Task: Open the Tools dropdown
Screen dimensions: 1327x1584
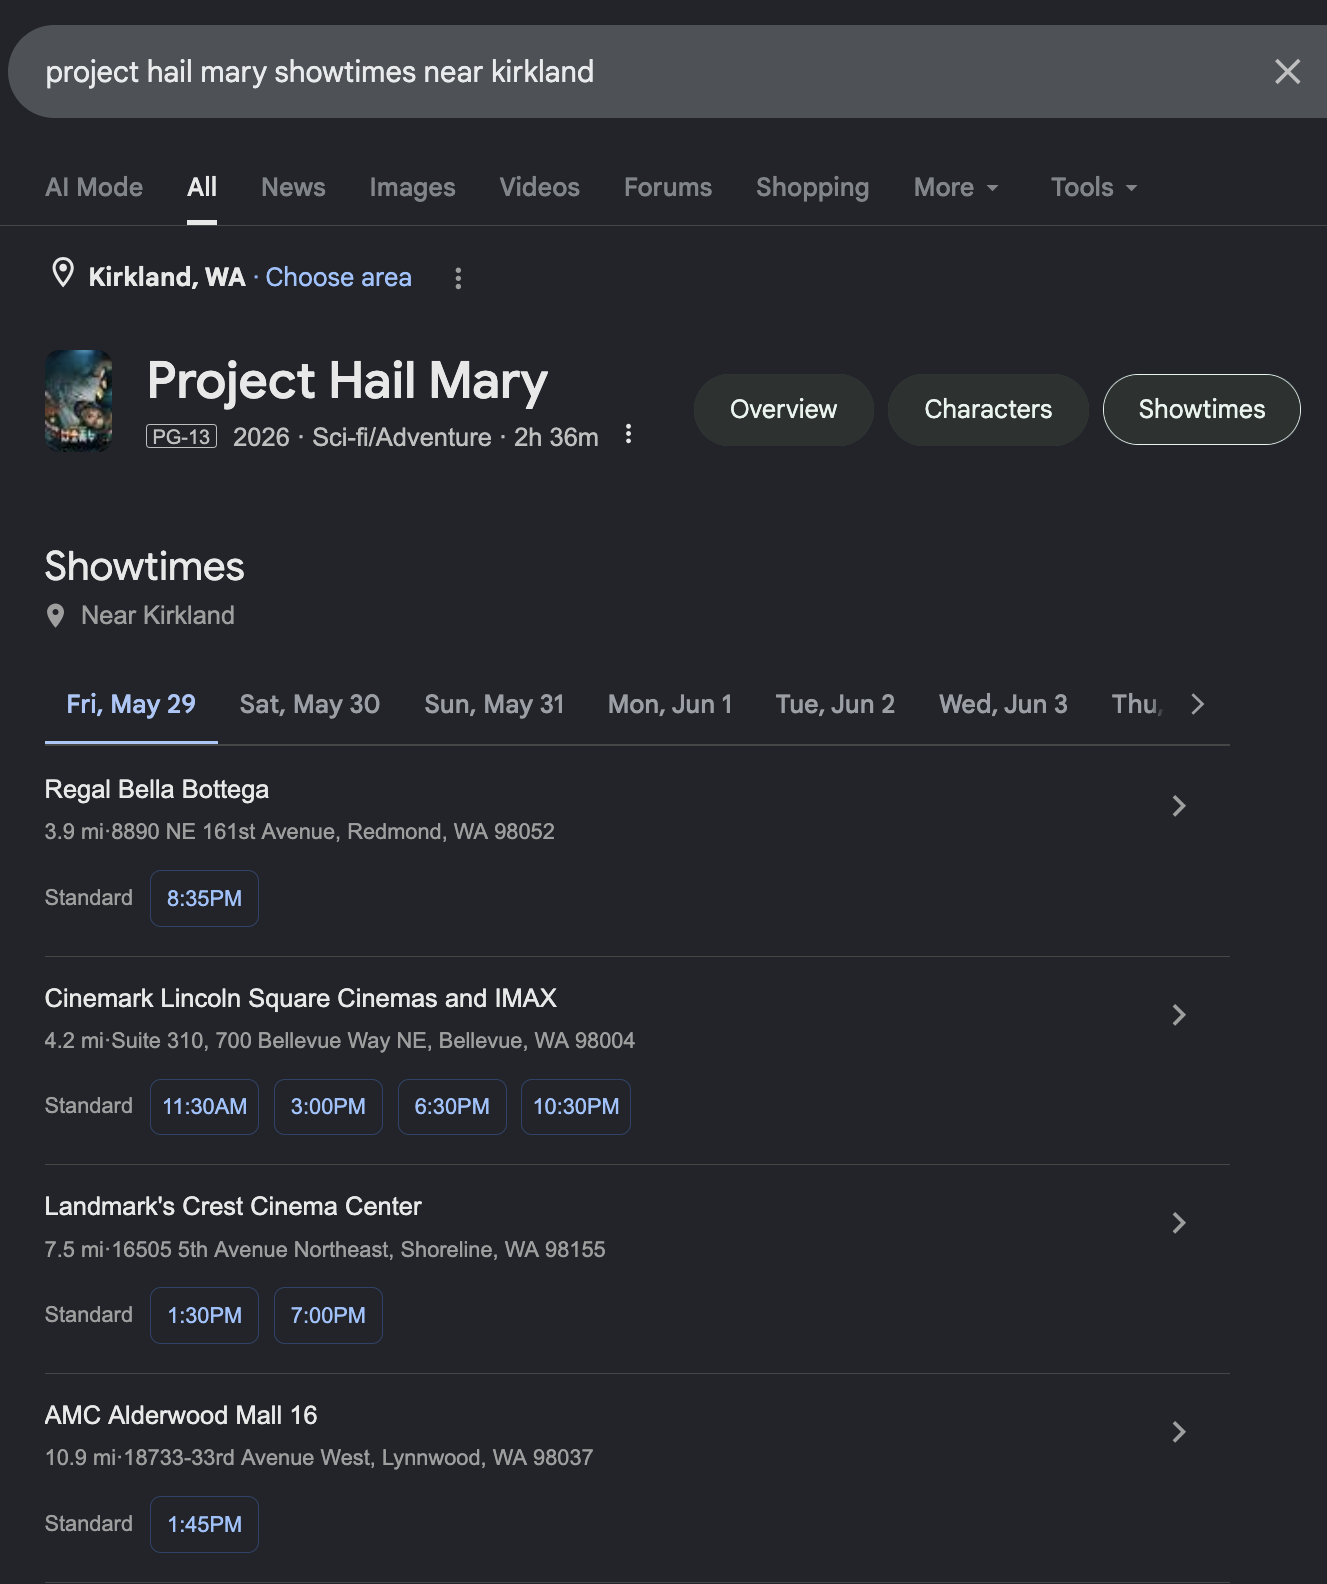Action: [1094, 187]
